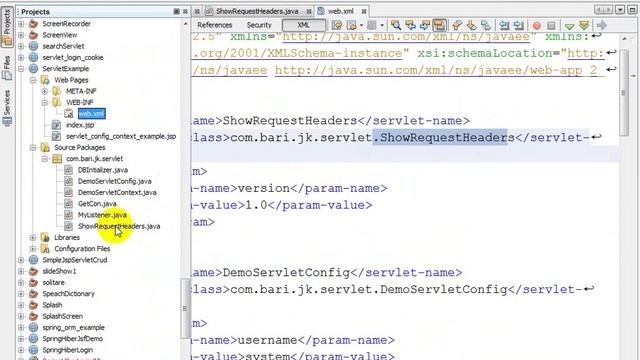Maximize the editor window button
The width and height of the screenshot is (640, 360).
(x=632, y=10)
